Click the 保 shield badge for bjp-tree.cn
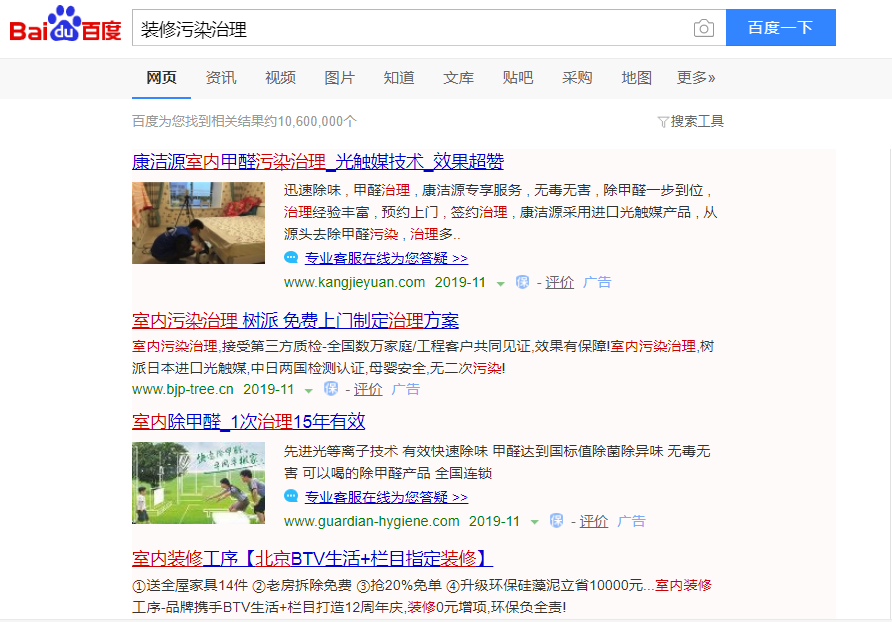892x622 pixels. (x=331, y=389)
